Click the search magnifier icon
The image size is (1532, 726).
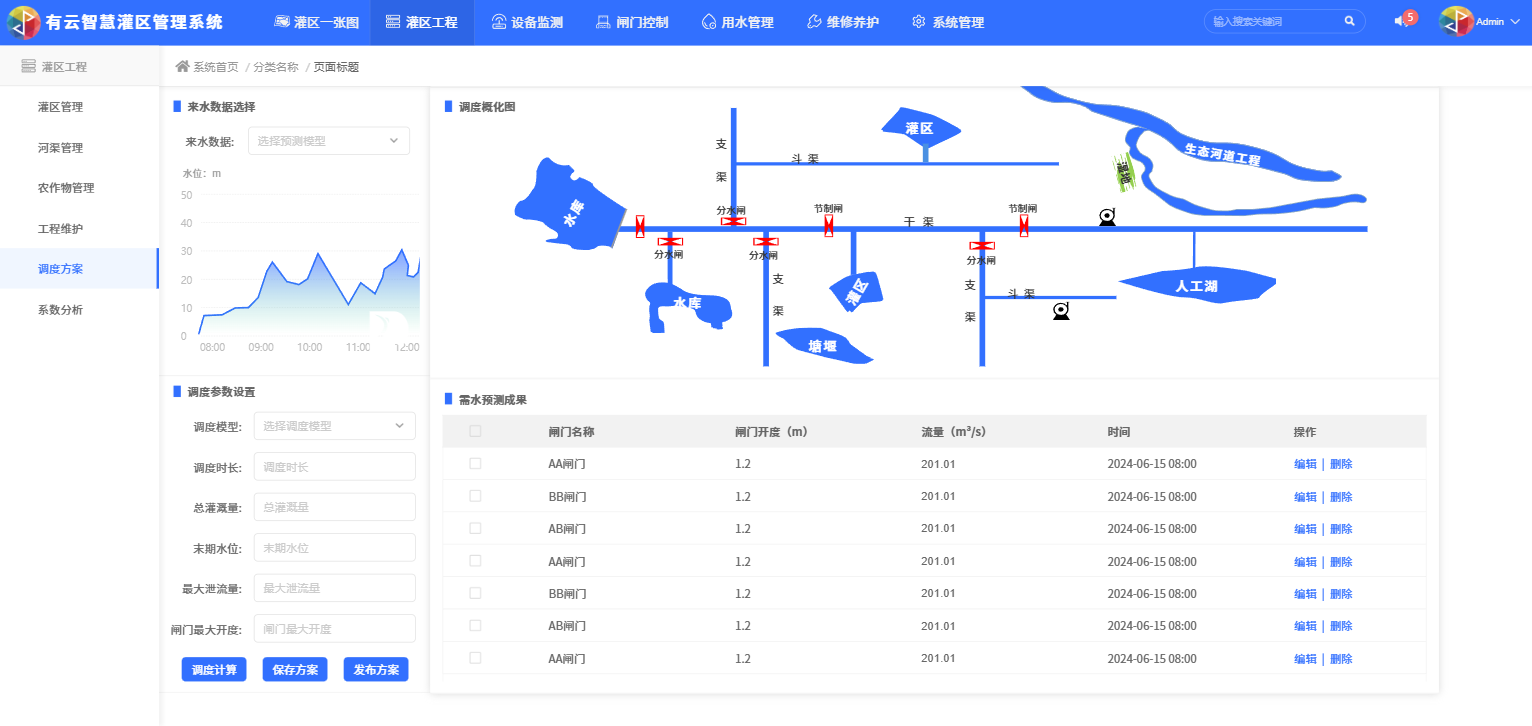(x=1349, y=21)
